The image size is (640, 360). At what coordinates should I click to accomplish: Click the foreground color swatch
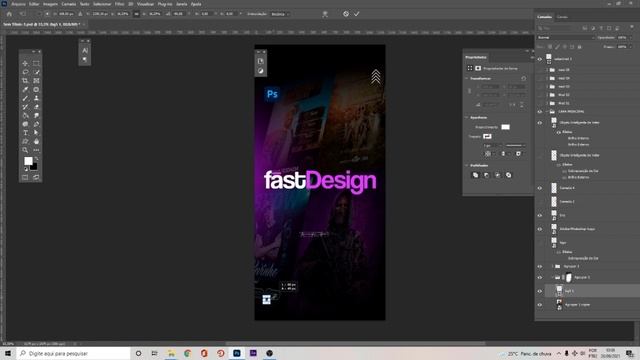click(28, 161)
